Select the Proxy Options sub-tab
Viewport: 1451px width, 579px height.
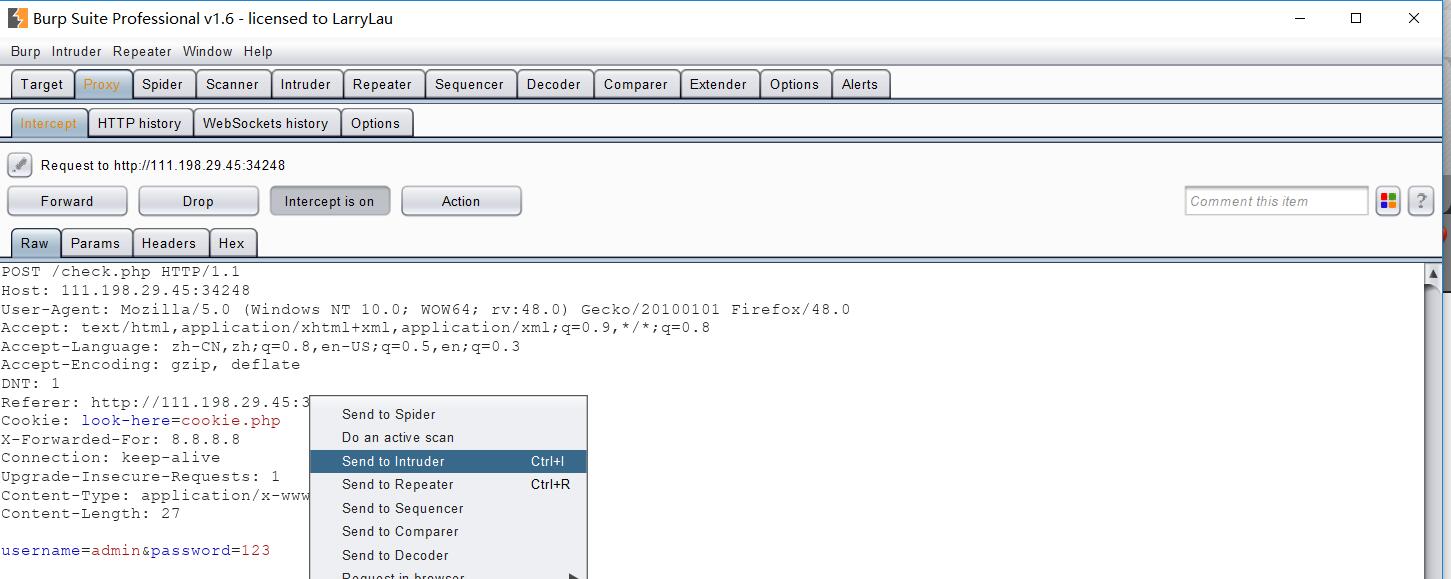(x=376, y=123)
